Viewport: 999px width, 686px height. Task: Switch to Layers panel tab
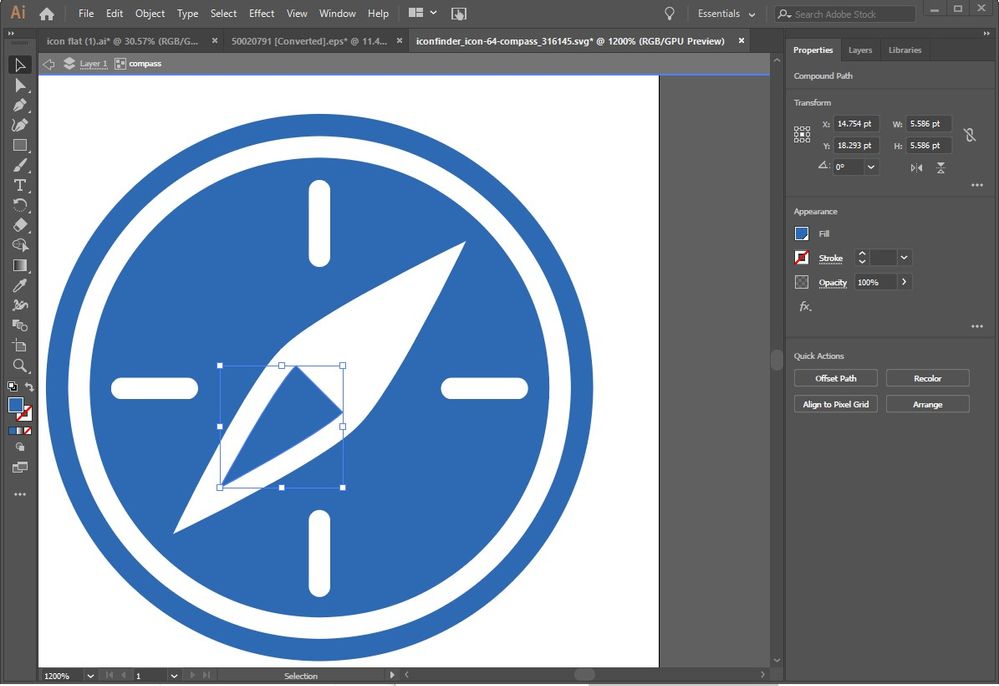pos(859,50)
